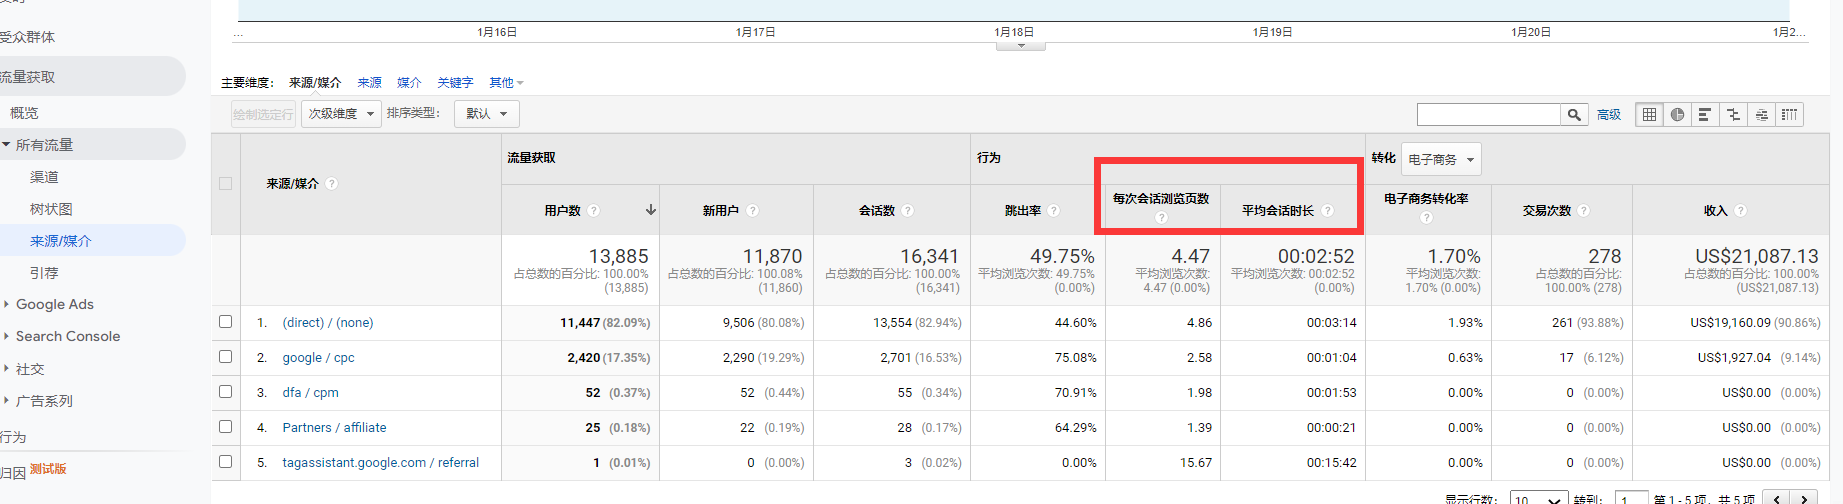Go to next page of results
Screen dimensions: 1843x504
1804,499
